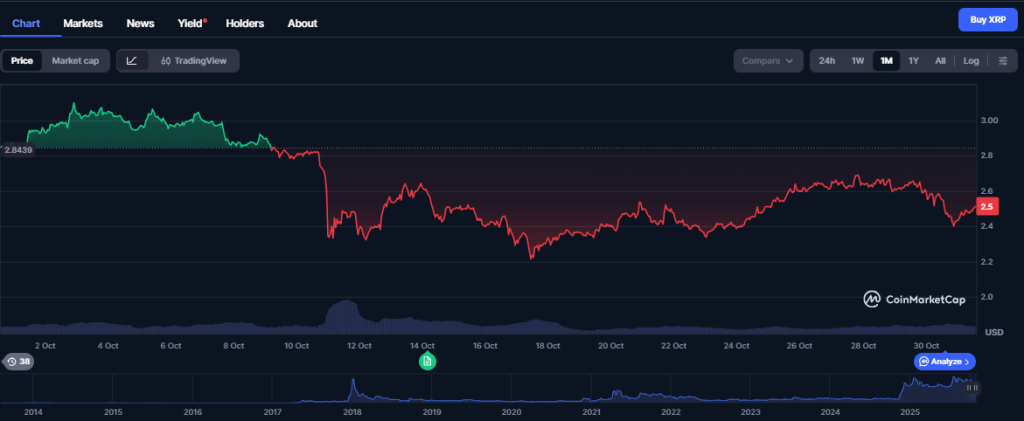
Task: Open chart settings sliders icon
Action: pos(1002,61)
